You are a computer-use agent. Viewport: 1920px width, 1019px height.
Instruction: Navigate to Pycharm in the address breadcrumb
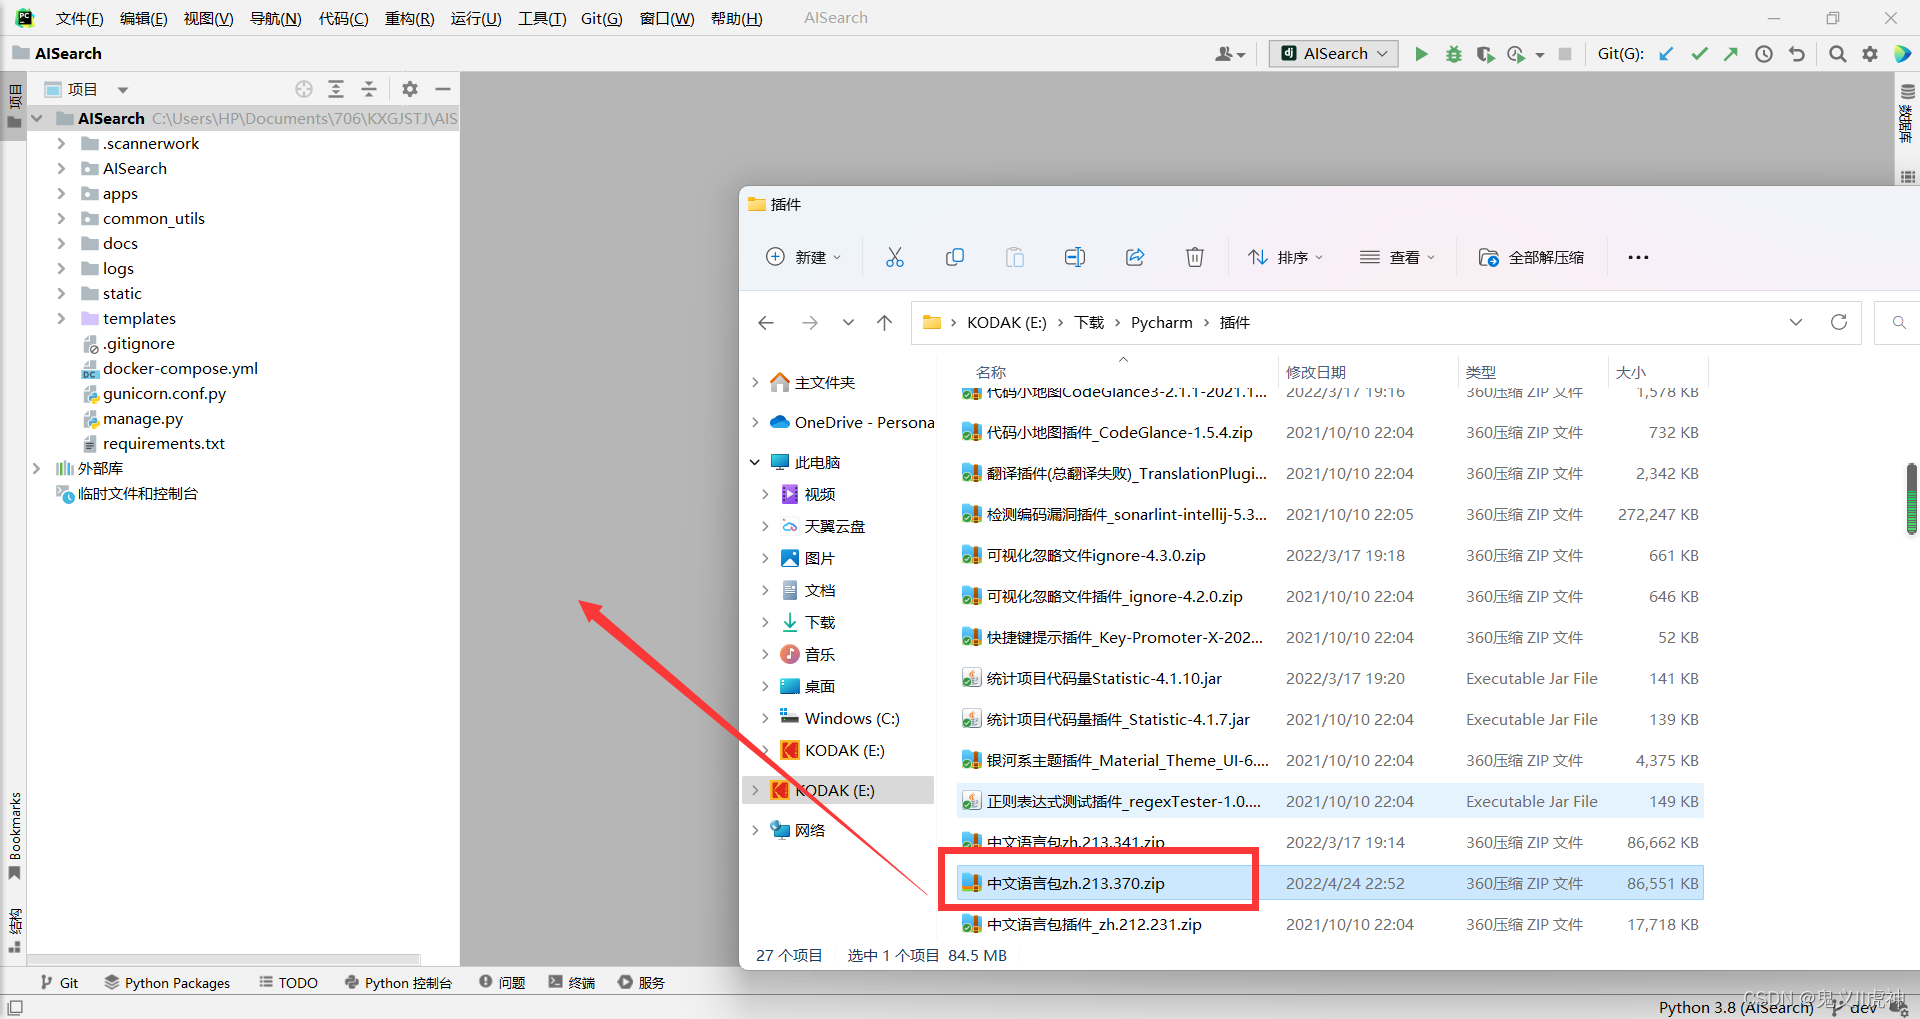(x=1161, y=322)
